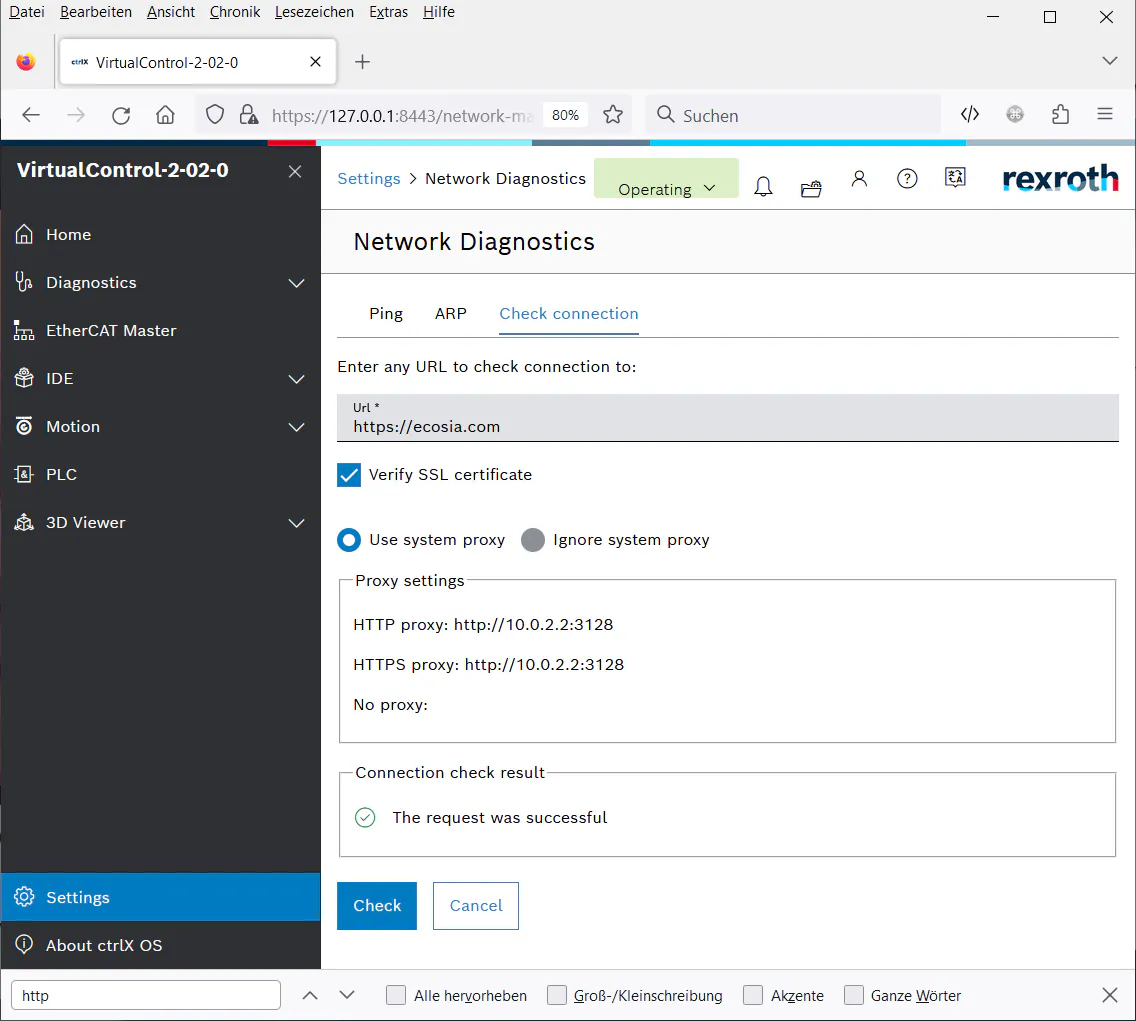
Task: Open the user profile icon
Action: point(859,179)
